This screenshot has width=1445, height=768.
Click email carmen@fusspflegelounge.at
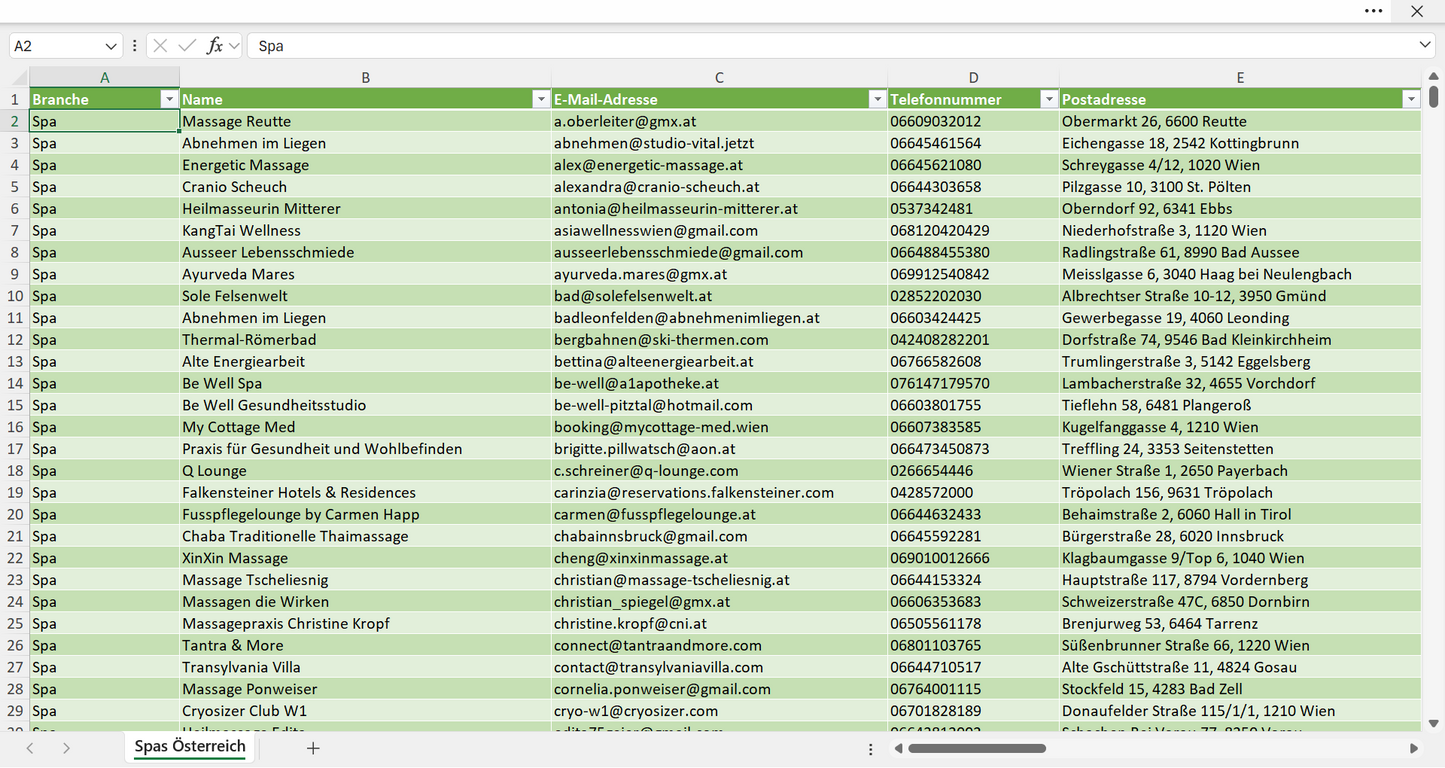719,515
